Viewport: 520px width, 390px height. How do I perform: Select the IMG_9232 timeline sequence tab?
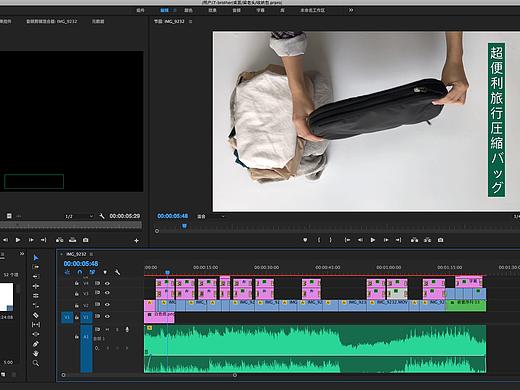click(x=76, y=254)
